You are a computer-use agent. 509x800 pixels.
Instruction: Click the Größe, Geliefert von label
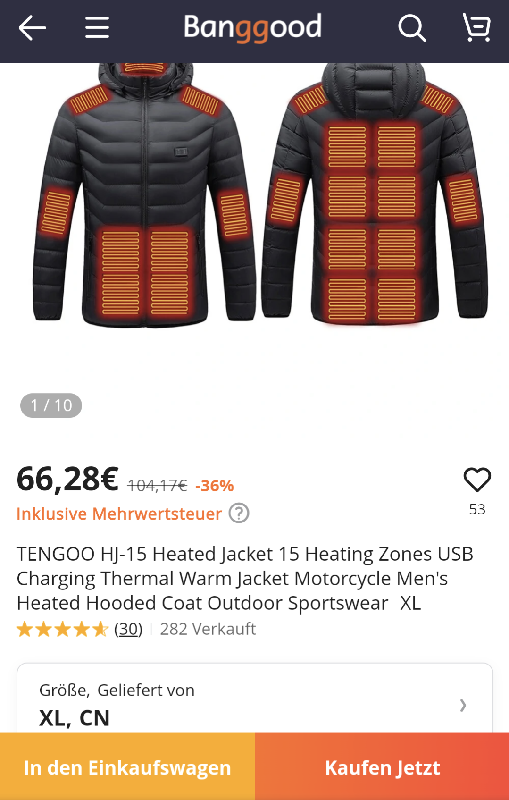(117, 690)
